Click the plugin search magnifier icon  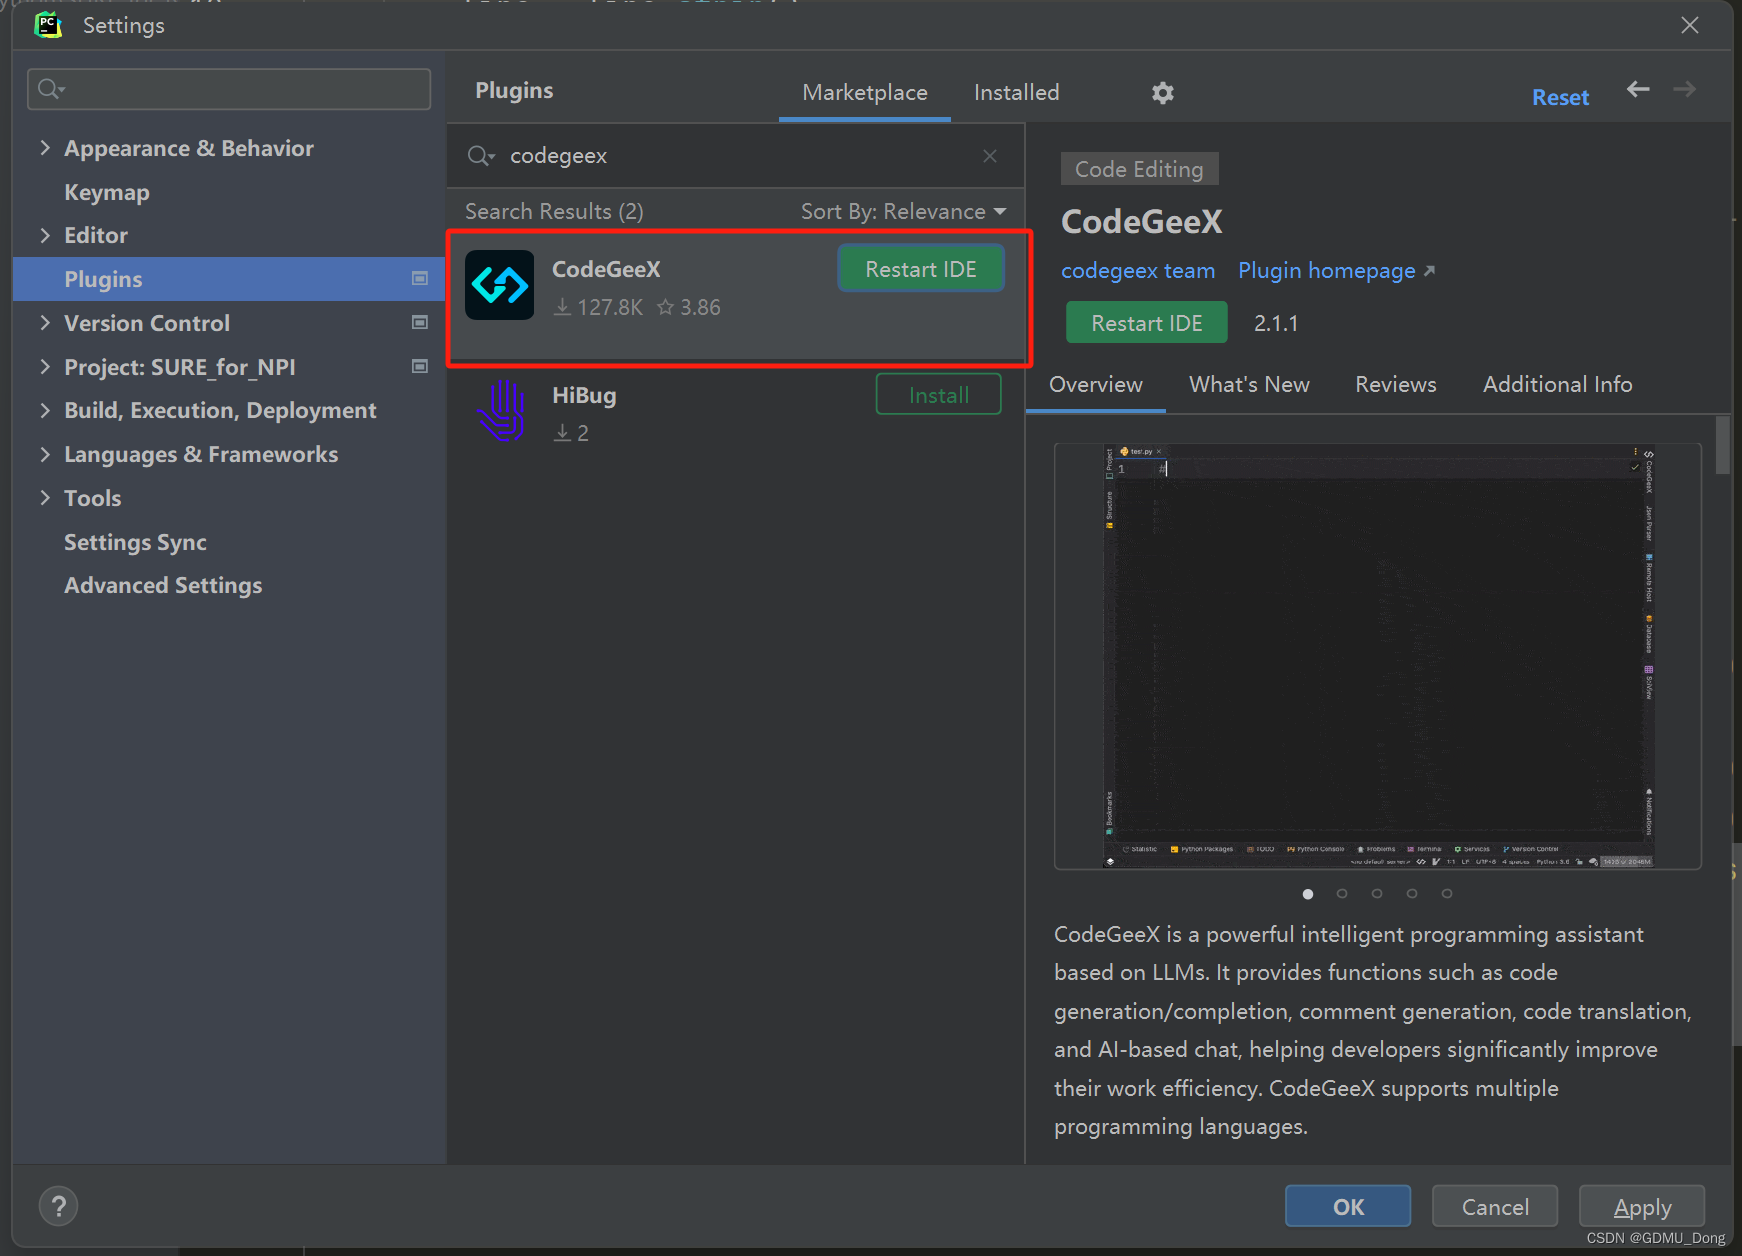(x=481, y=156)
